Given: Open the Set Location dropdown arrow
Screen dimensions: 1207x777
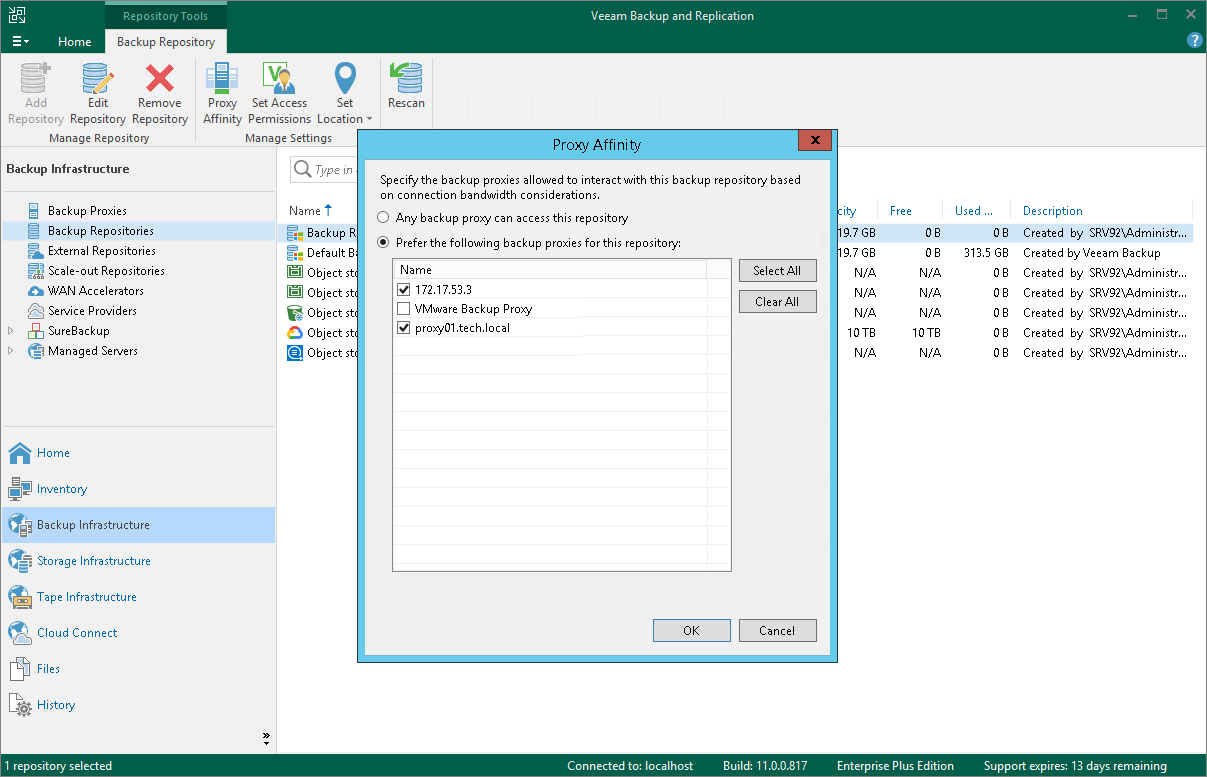Looking at the screenshot, I should click(369, 119).
